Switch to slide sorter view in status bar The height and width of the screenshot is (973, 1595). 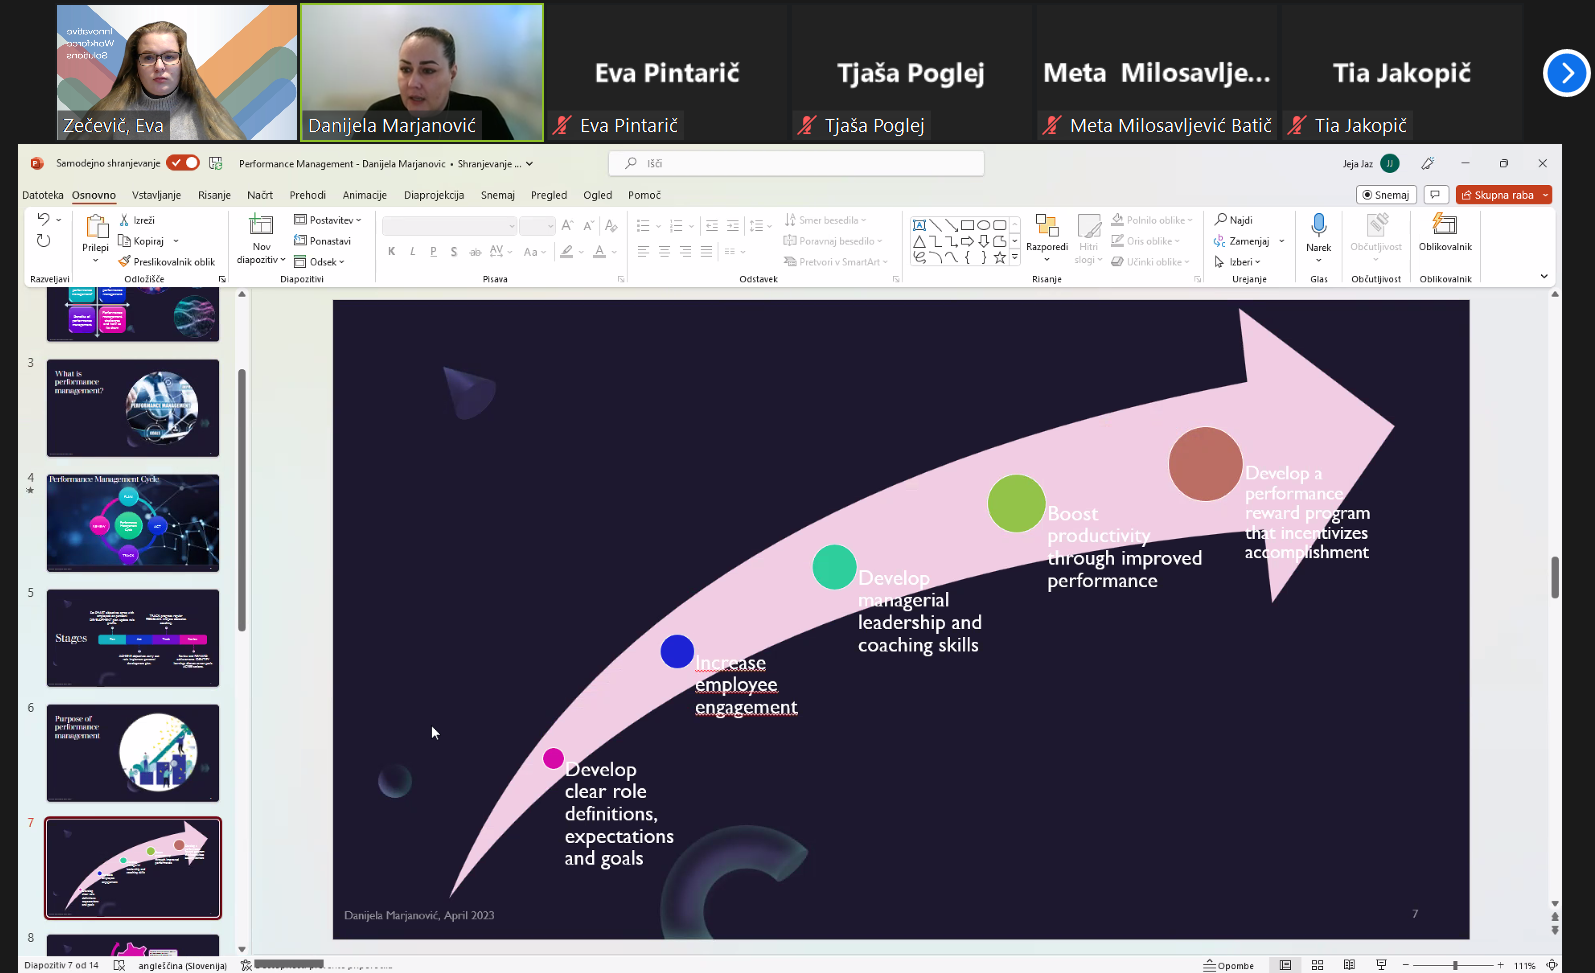coord(1317,965)
